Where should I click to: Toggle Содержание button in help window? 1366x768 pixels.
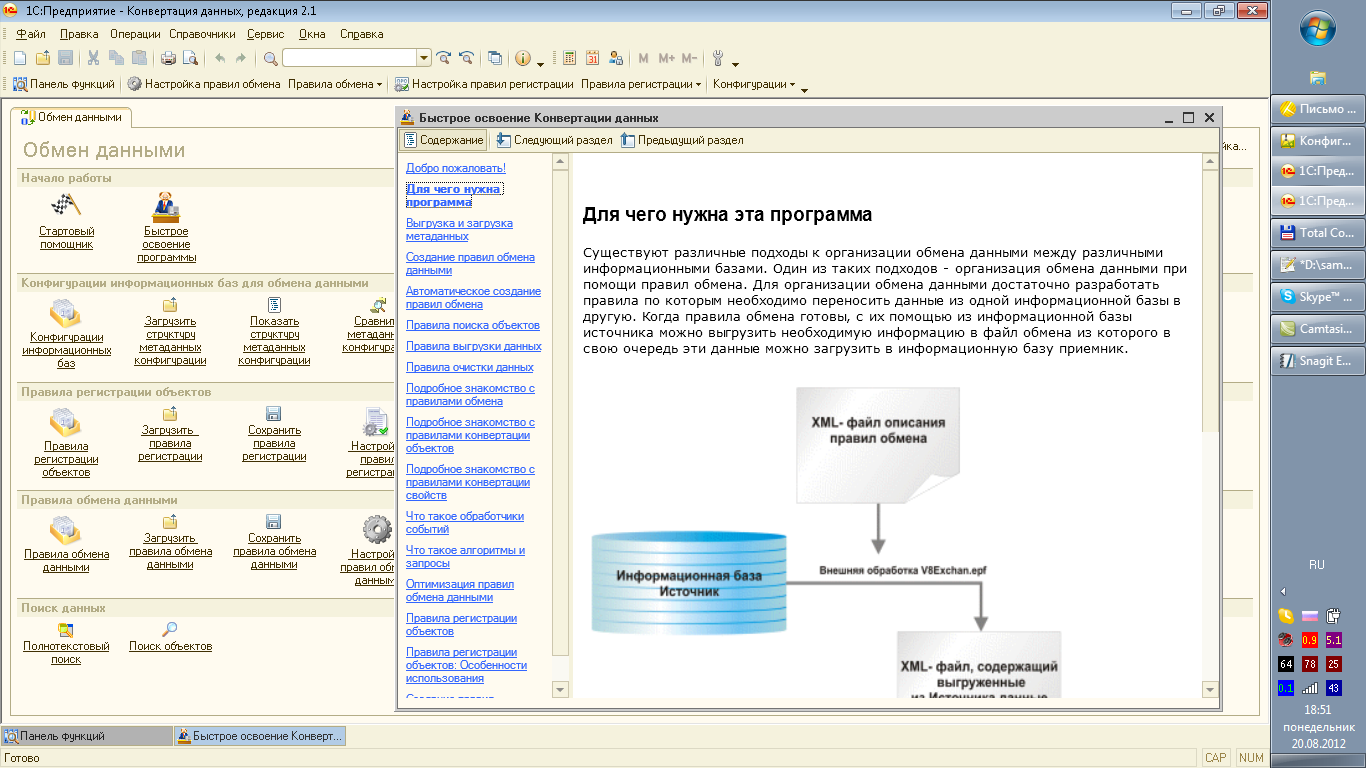(443, 140)
